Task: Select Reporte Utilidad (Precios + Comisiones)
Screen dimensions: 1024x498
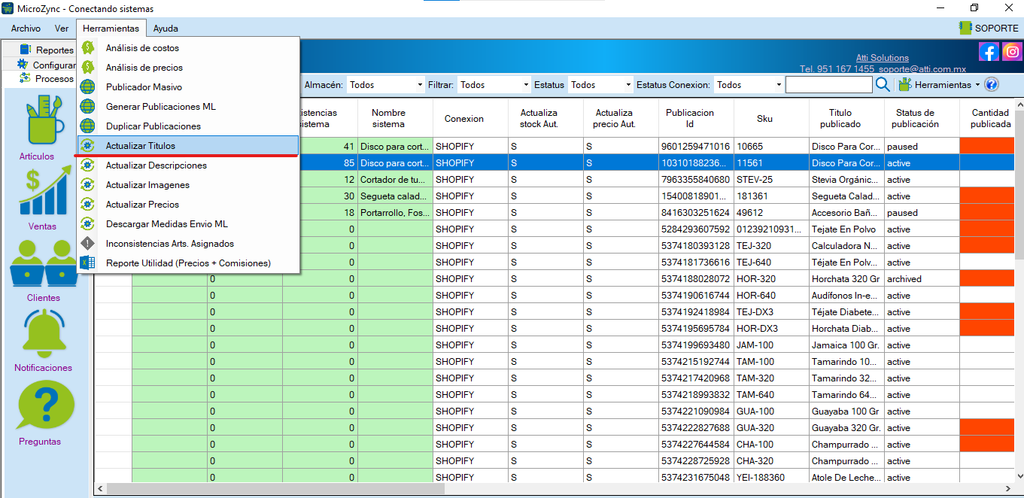Action: [188, 263]
